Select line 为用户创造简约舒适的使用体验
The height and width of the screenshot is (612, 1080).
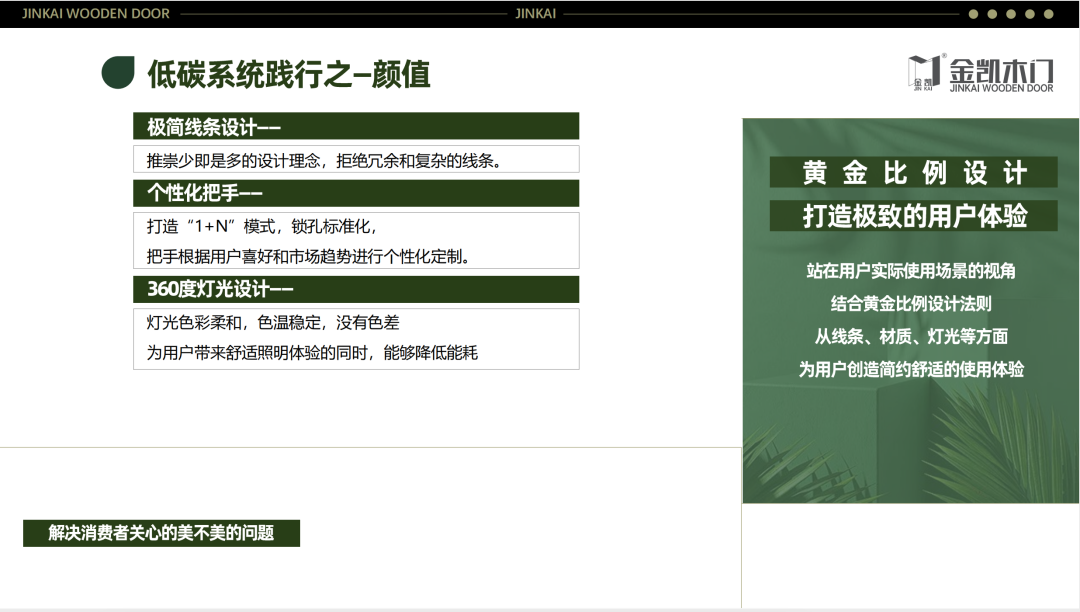point(911,370)
